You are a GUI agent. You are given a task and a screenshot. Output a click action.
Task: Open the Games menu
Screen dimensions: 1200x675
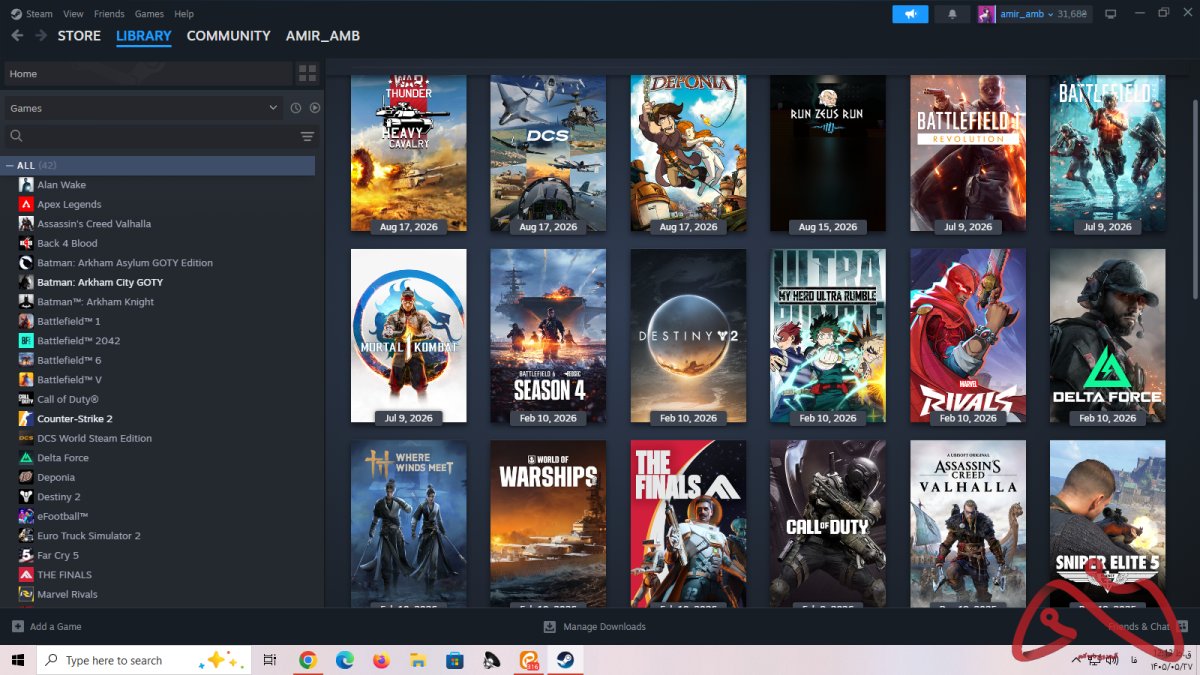pyautogui.click(x=149, y=14)
